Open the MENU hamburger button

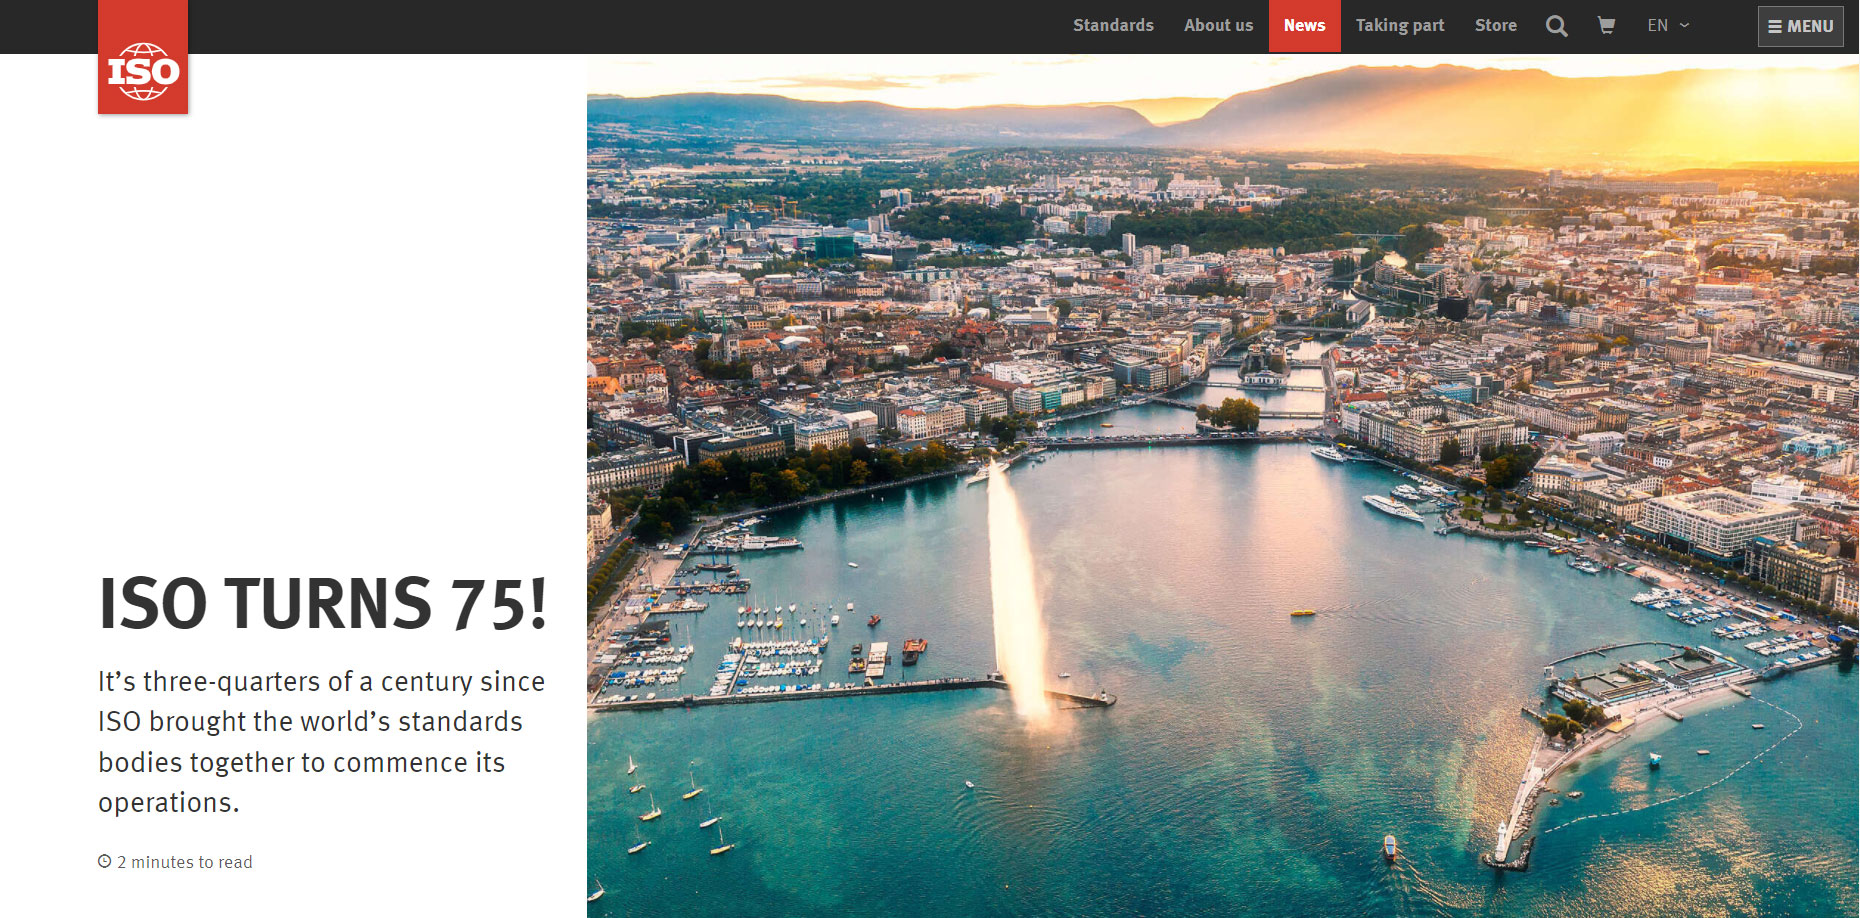[x=1801, y=27]
